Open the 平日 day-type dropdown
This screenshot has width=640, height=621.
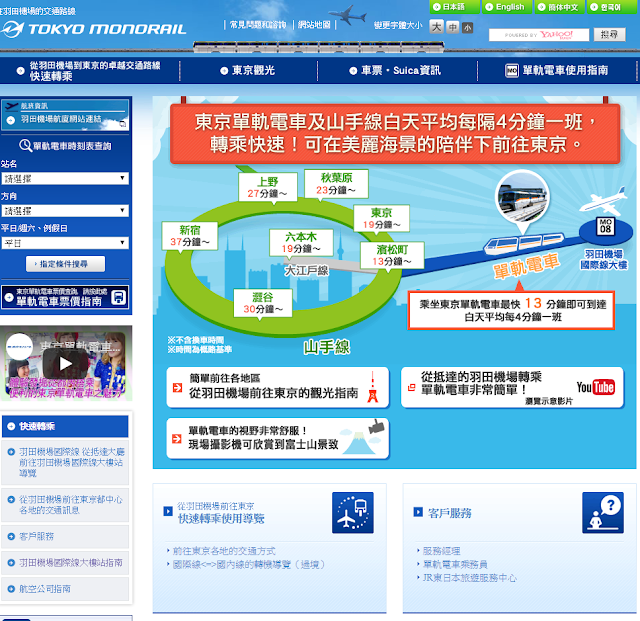[65, 243]
